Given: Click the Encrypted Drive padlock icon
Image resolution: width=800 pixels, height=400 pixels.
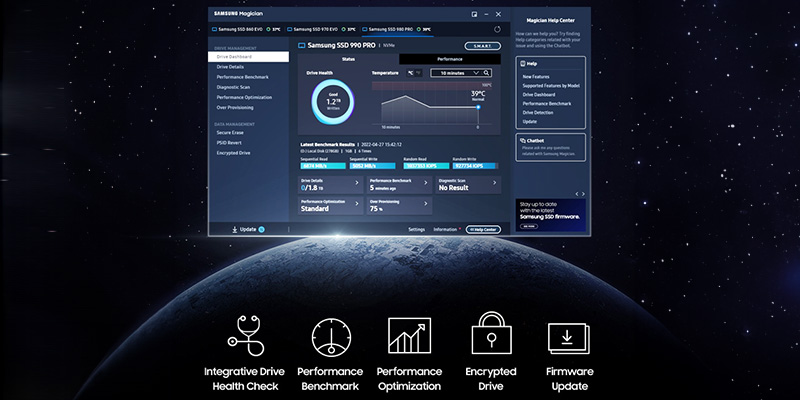Looking at the screenshot, I should pos(491,333).
